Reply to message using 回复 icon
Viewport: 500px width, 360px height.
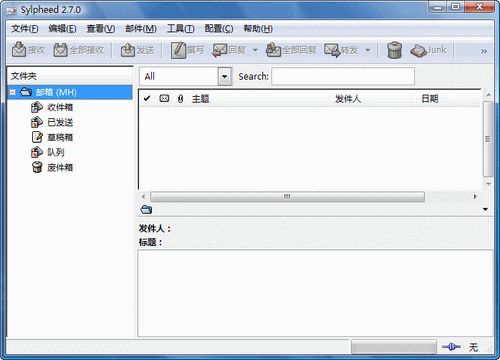pyautogui.click(x=220, y=50)
